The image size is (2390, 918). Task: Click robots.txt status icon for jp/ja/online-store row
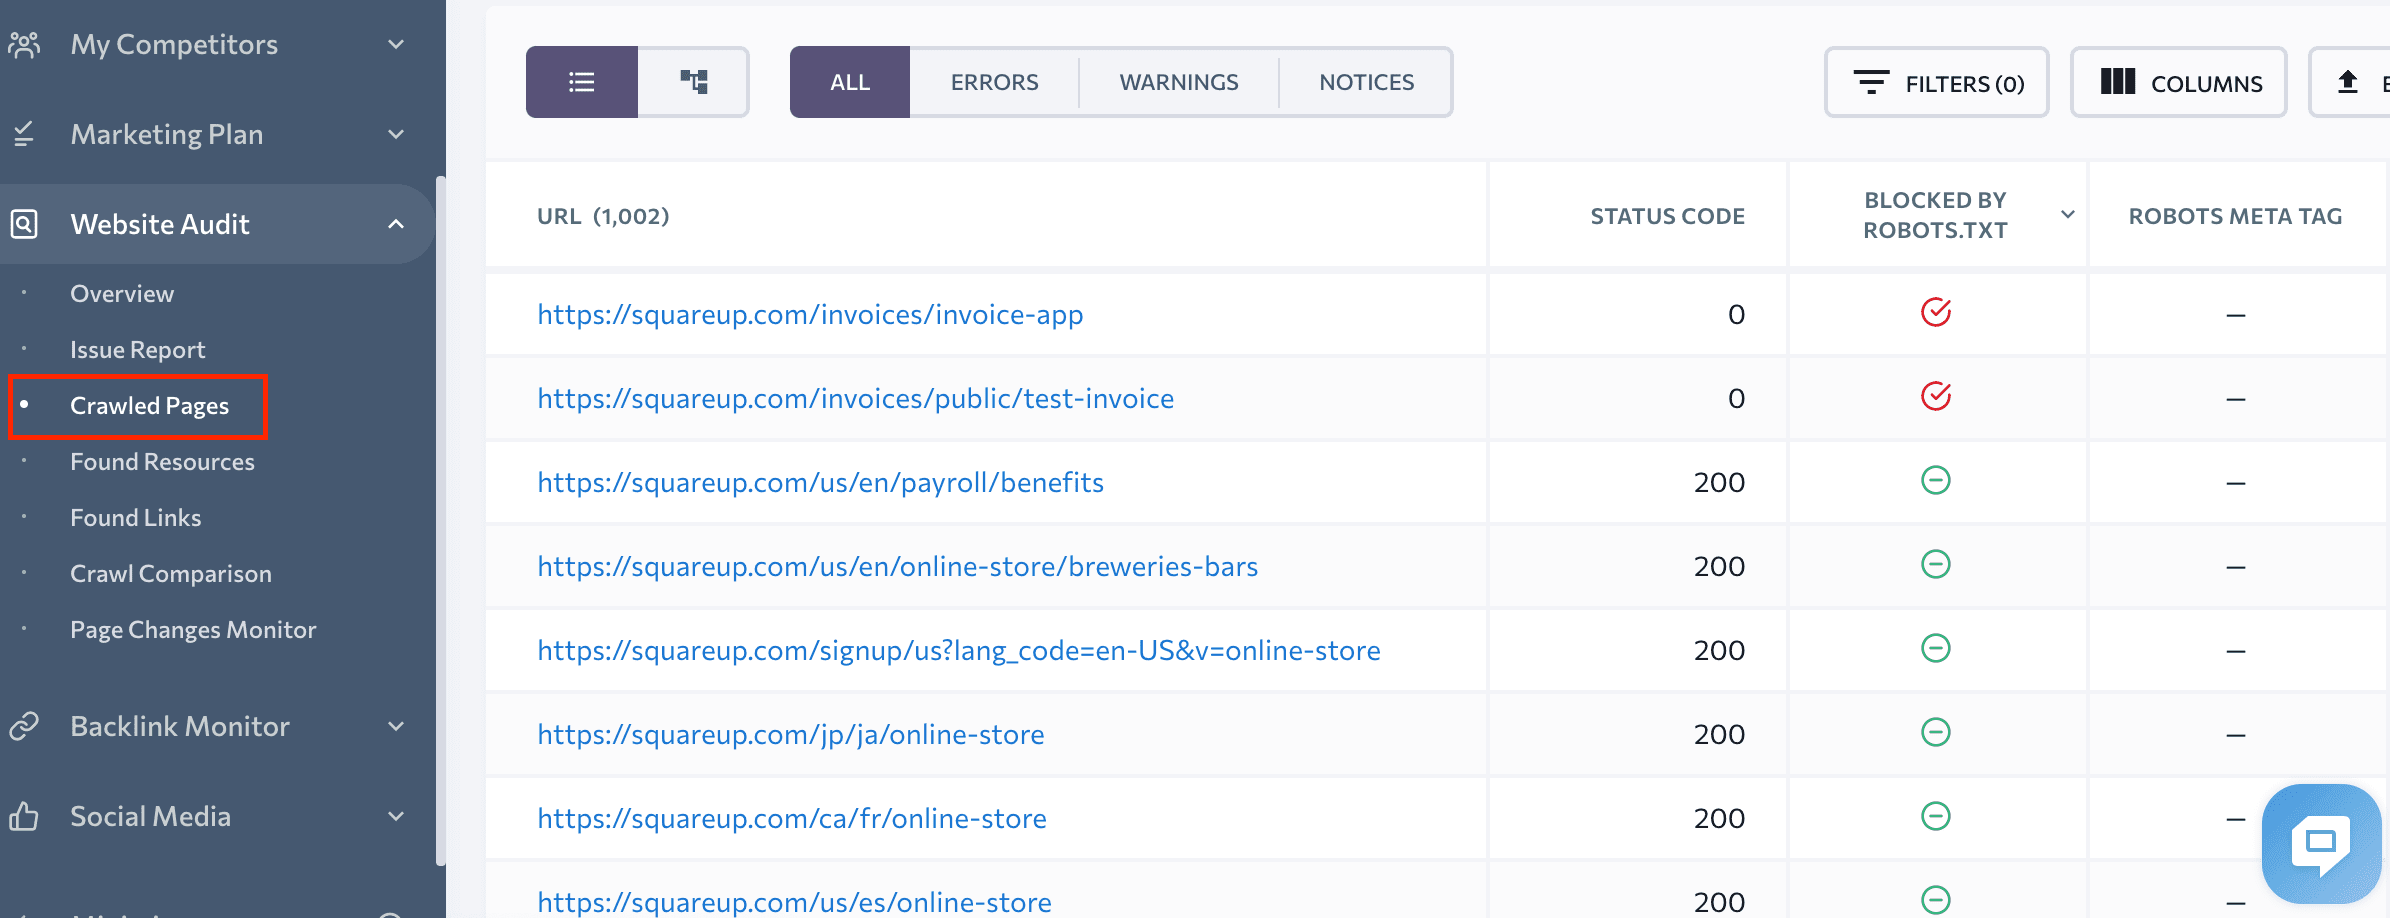pyautogui.click(x=1936, y=733)
